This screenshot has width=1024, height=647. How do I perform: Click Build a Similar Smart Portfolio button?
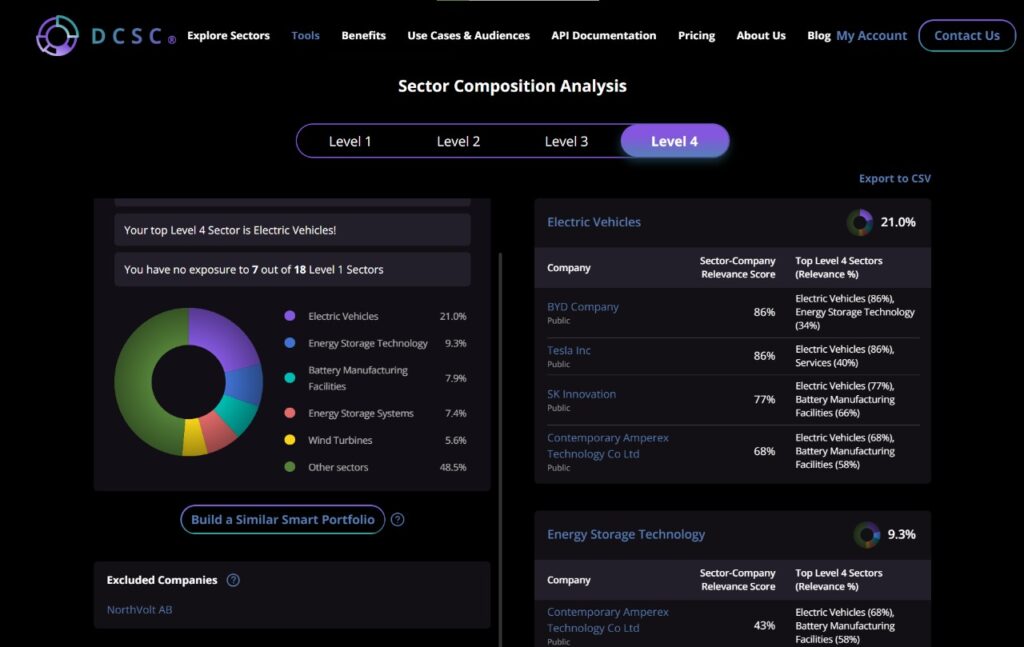[283, 519]
